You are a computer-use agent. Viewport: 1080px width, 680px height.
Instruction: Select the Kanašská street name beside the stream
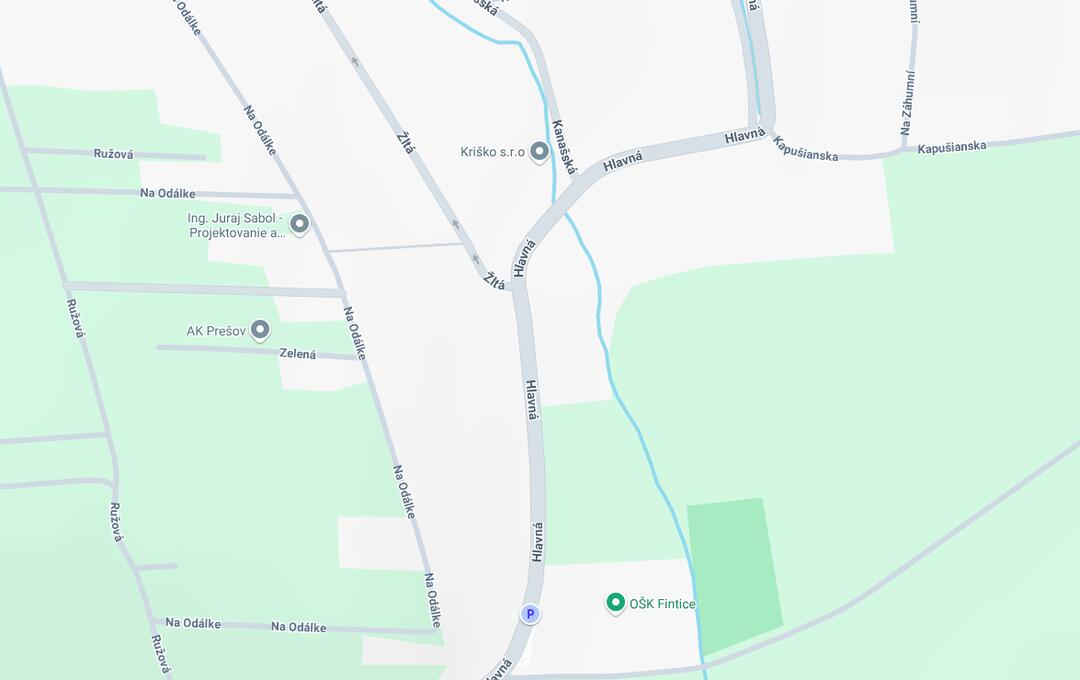tap(564, 147)
